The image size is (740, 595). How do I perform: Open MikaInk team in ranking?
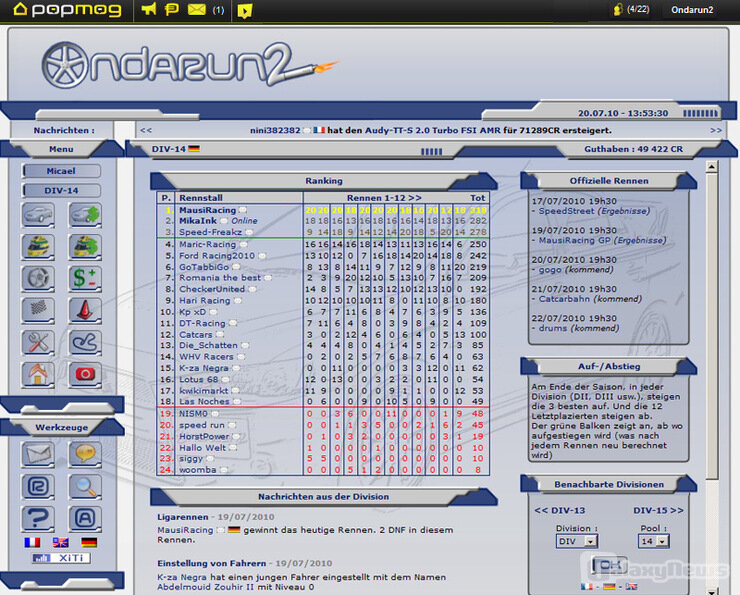tap(198, 221)
